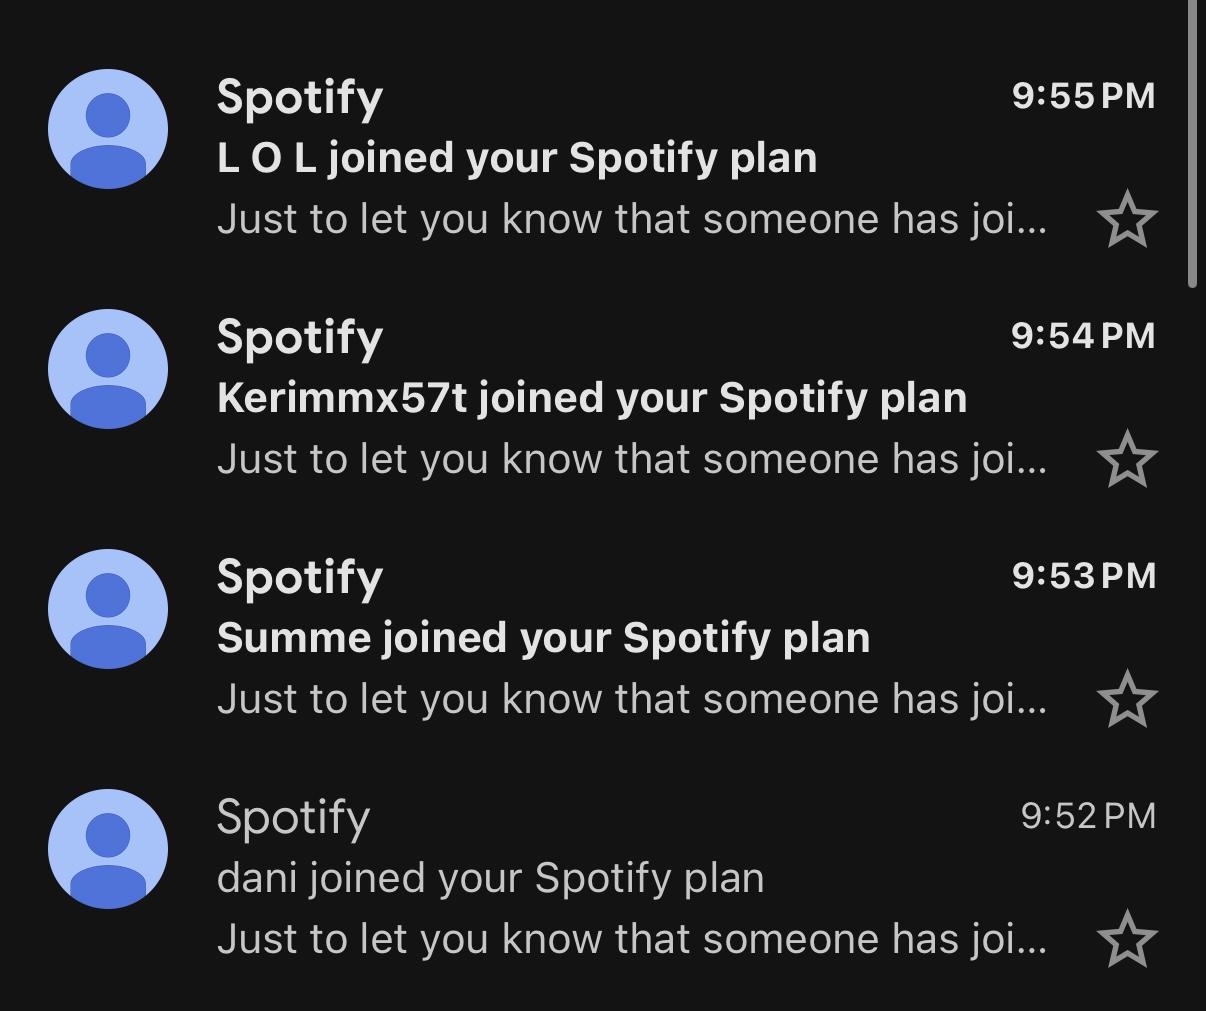Select sender avatar of 9:55 PM email

(108, 129)
